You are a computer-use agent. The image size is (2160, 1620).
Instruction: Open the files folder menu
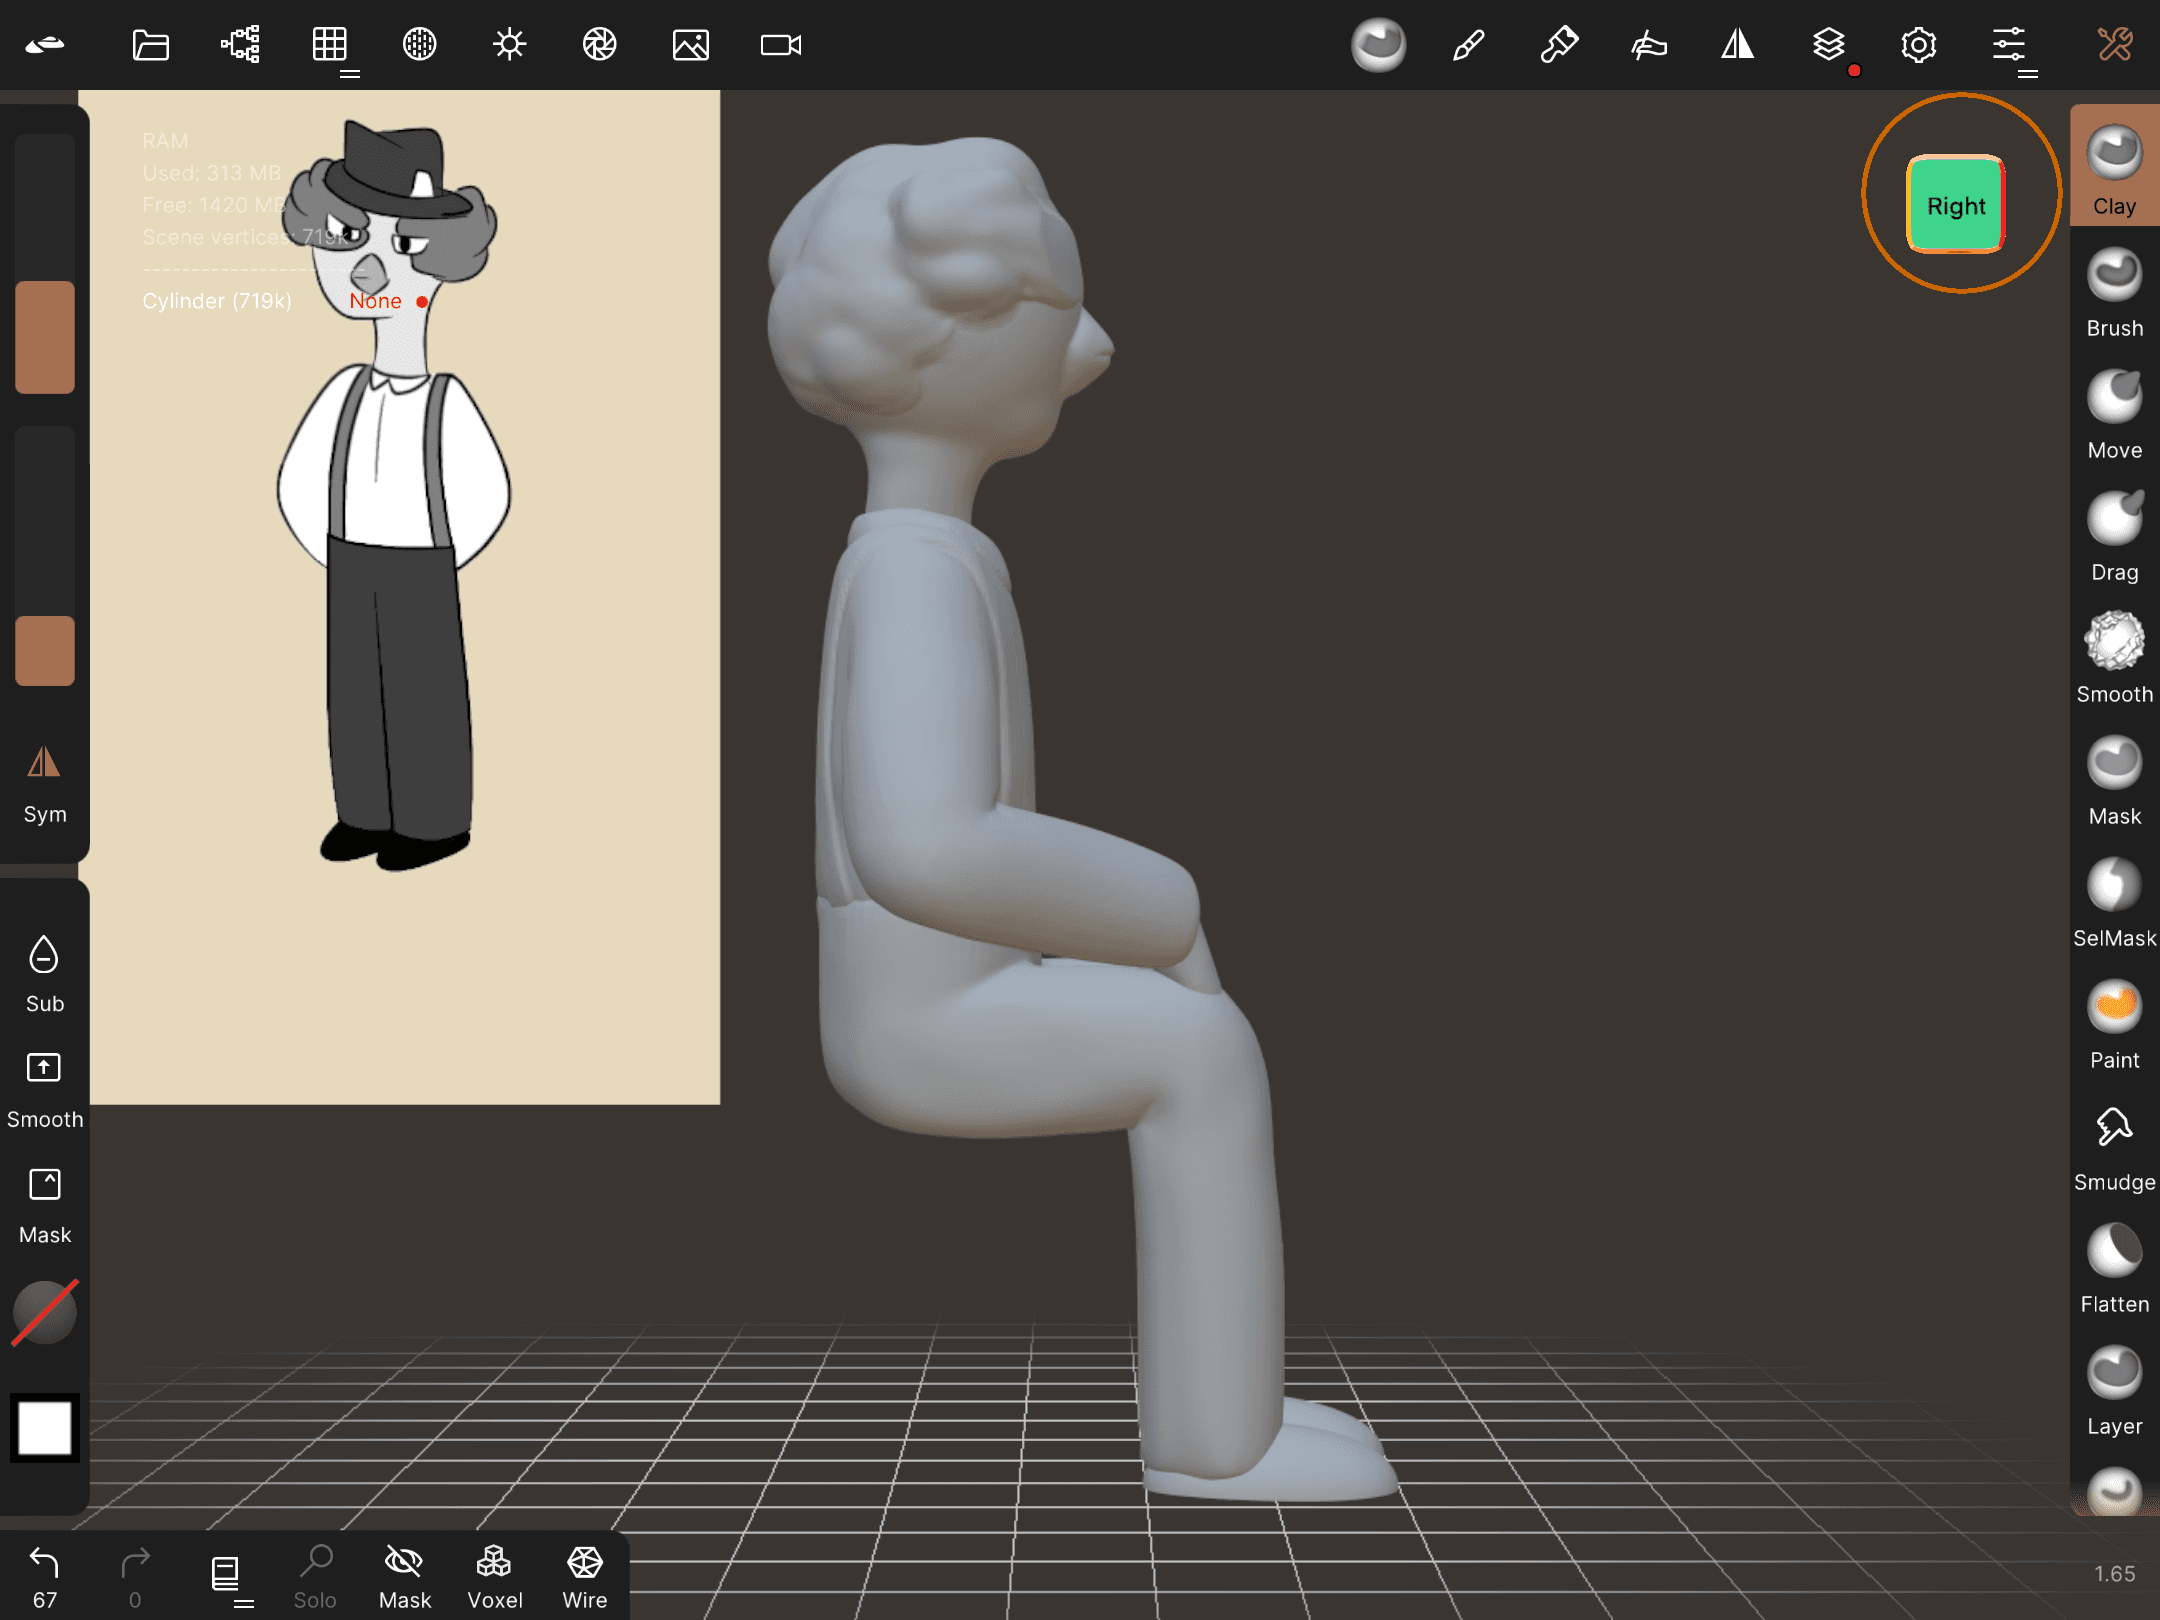click(x=150, y=45)
